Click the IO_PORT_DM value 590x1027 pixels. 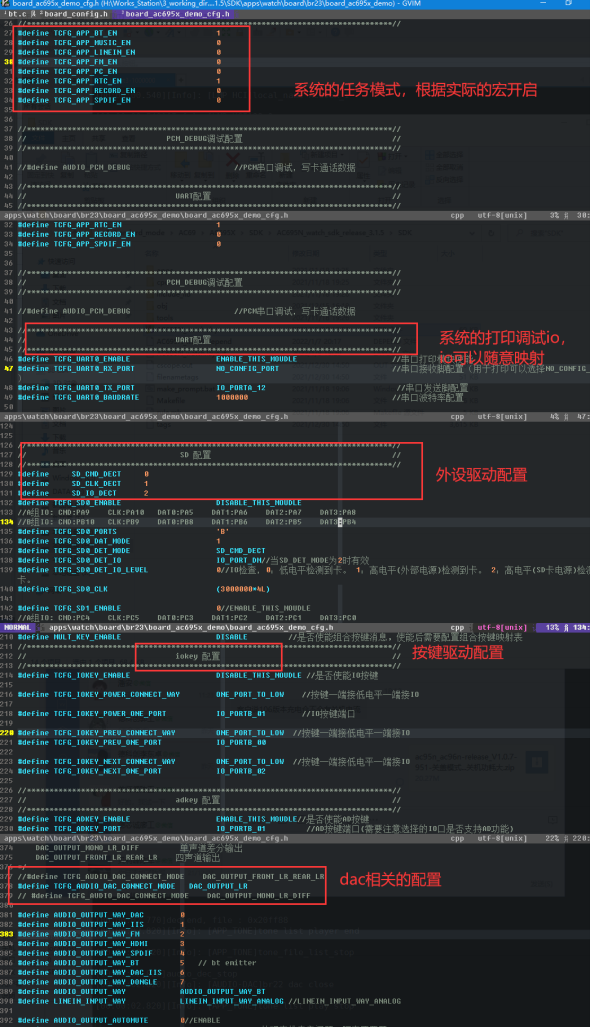pyautogui.click(x=238, y=561)
